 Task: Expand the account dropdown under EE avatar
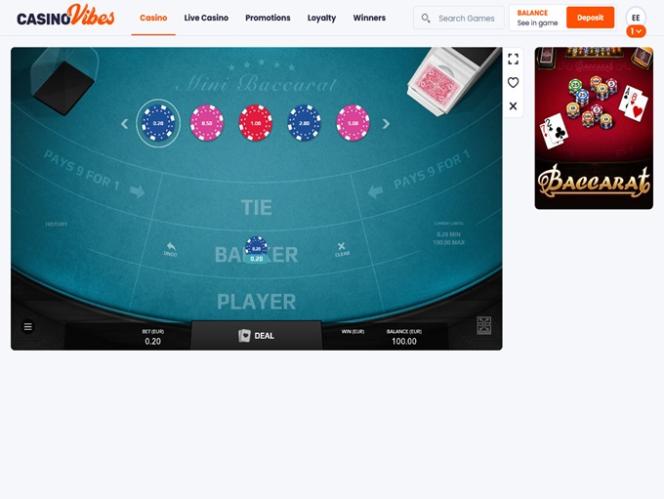(636, 31)
